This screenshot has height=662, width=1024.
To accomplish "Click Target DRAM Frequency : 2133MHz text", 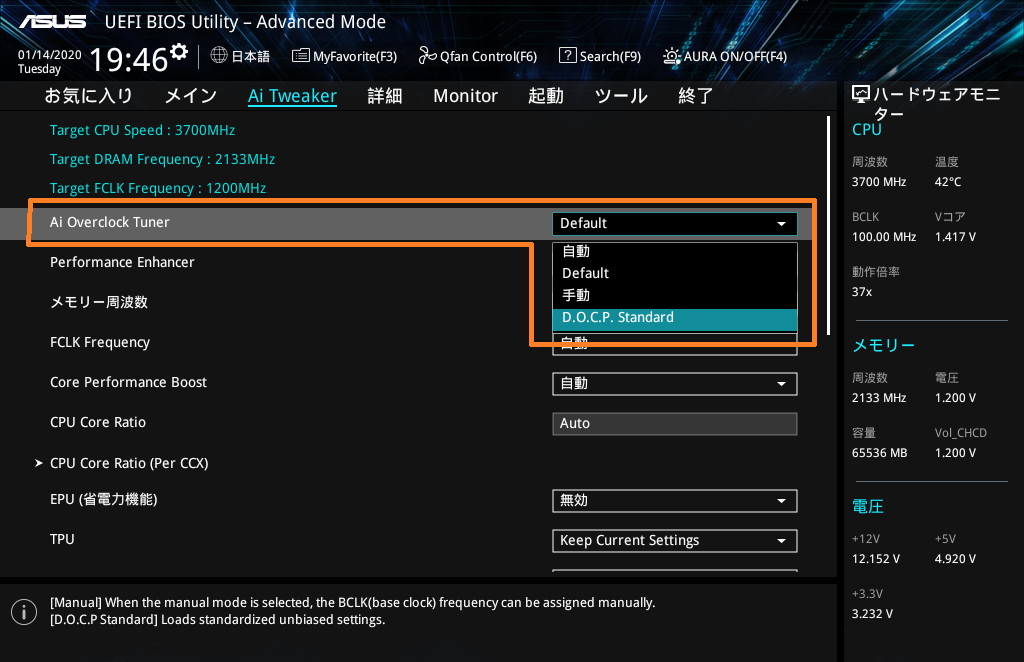I will (x=163, y=159).
